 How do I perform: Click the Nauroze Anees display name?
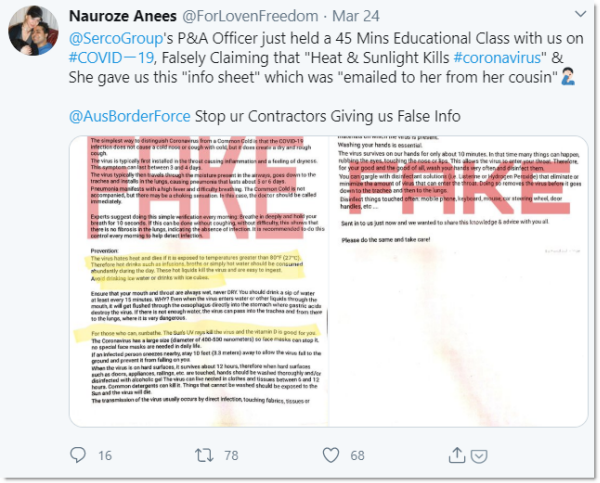123,16
